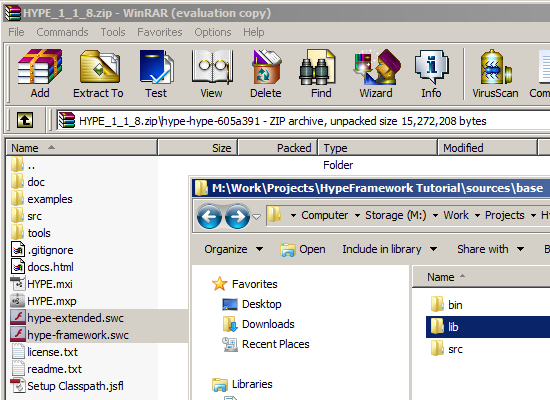Open the File menu in WinRAR
Image resolution: width=550 pixels, height=400 pixels.
(16, 32)
